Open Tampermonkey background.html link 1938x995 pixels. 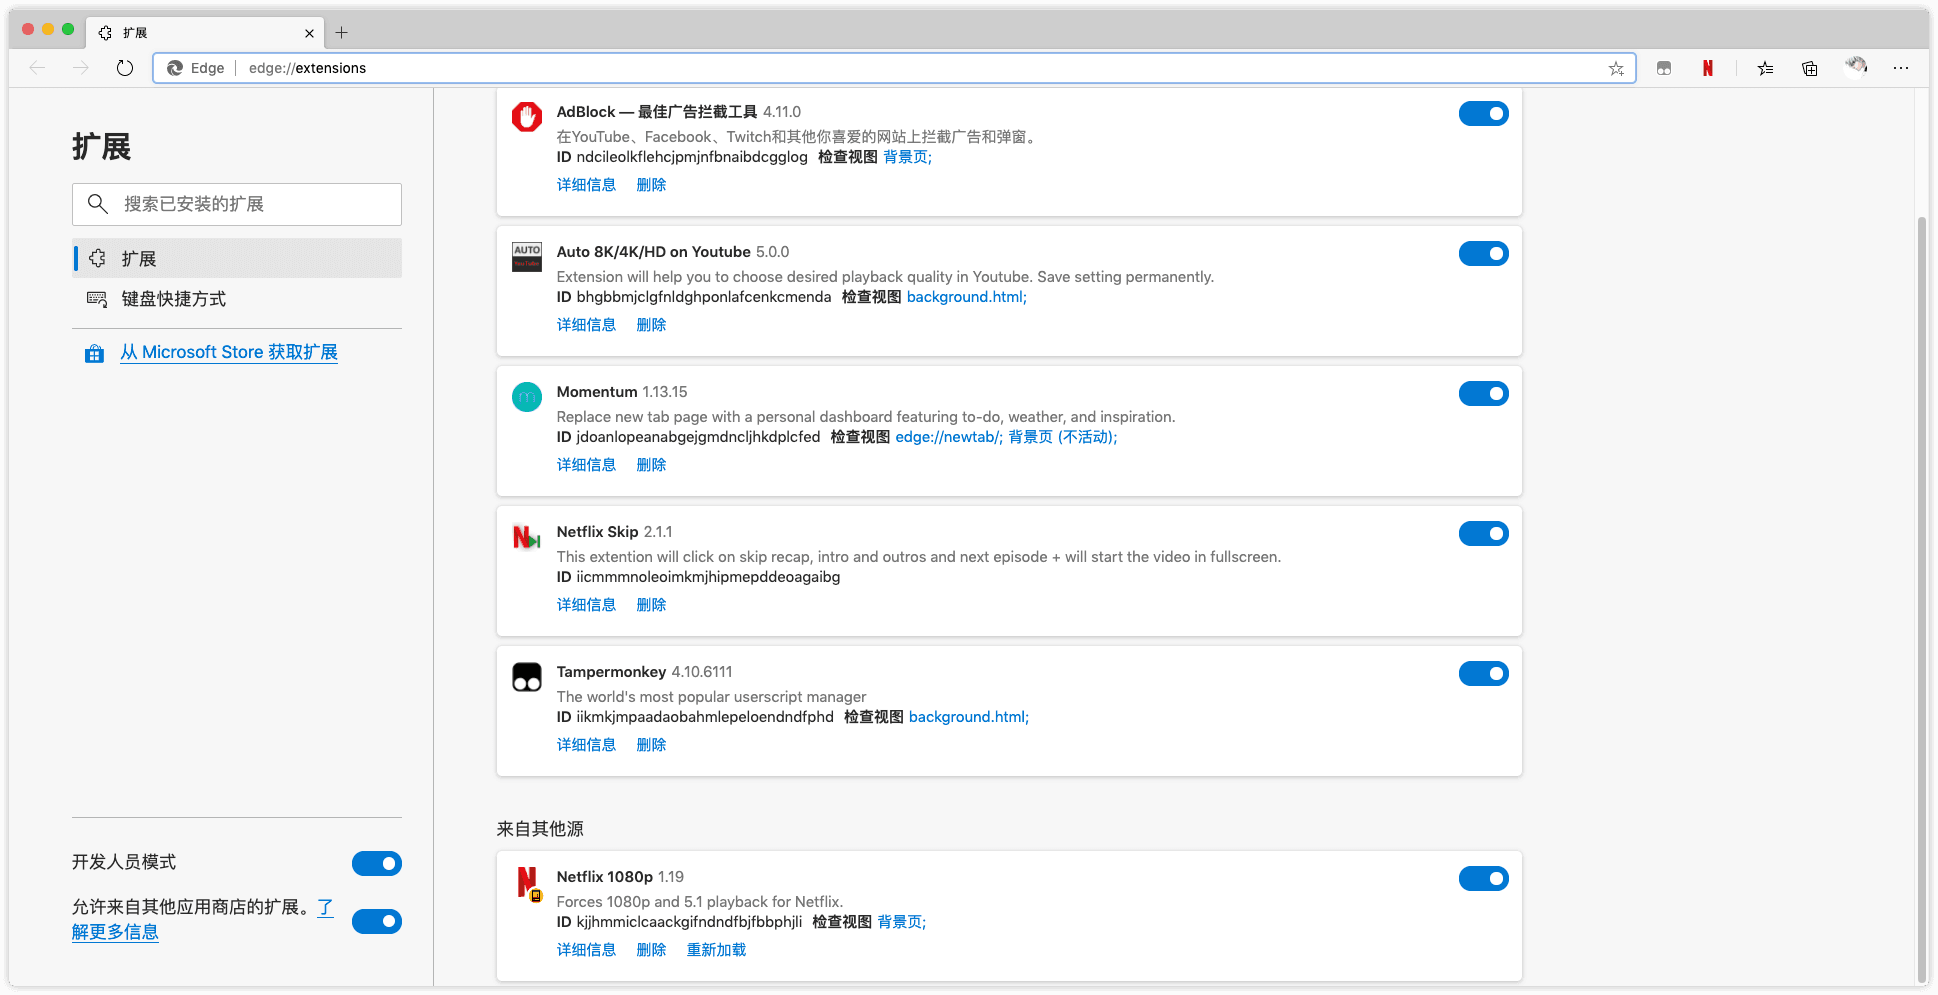(x=968, y=717)
